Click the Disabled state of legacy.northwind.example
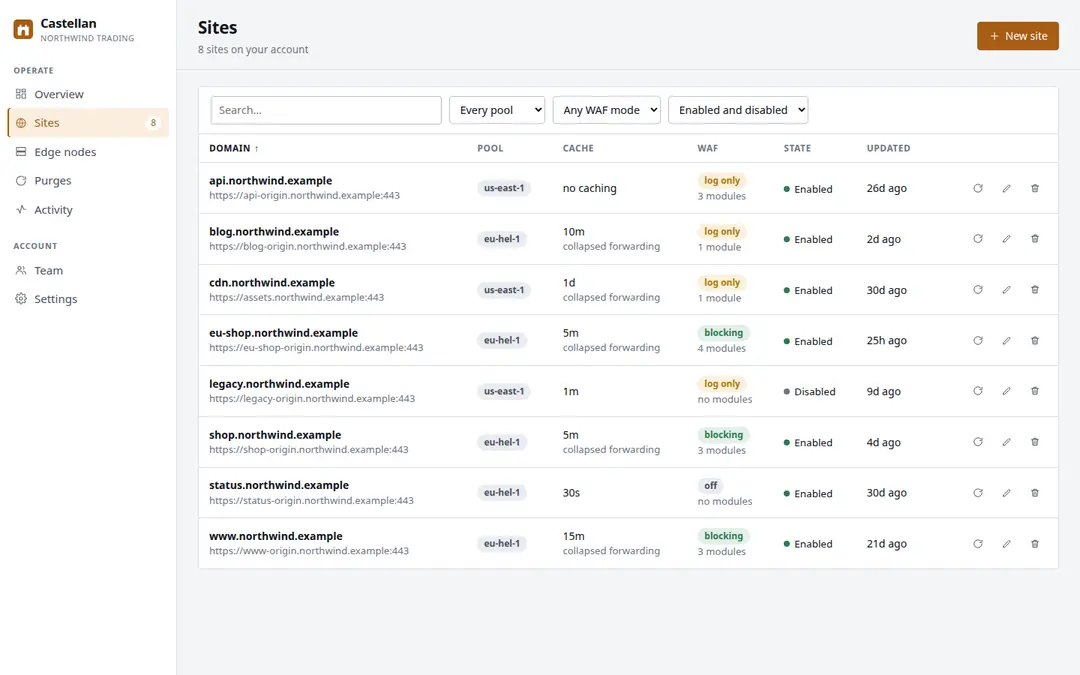The image size is (1080, 675). click(809, 391)
